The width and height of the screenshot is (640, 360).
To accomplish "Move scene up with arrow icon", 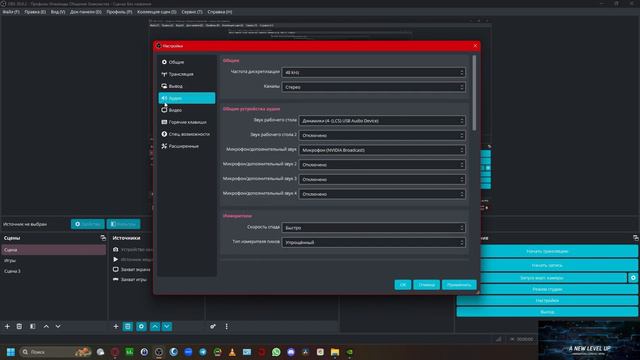I will point(46,326).
